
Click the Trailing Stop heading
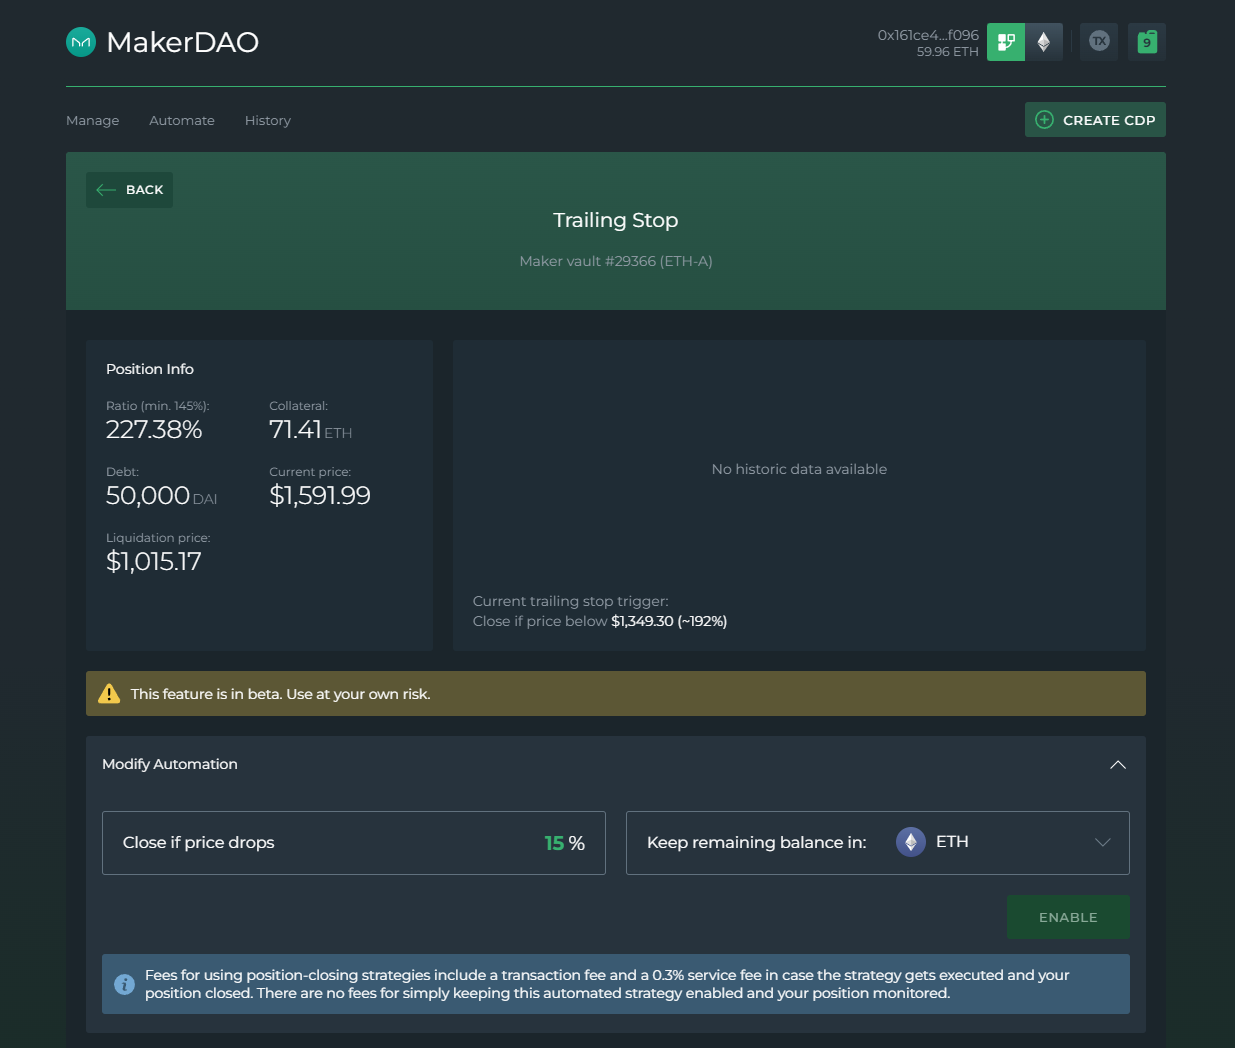(616, 220)
